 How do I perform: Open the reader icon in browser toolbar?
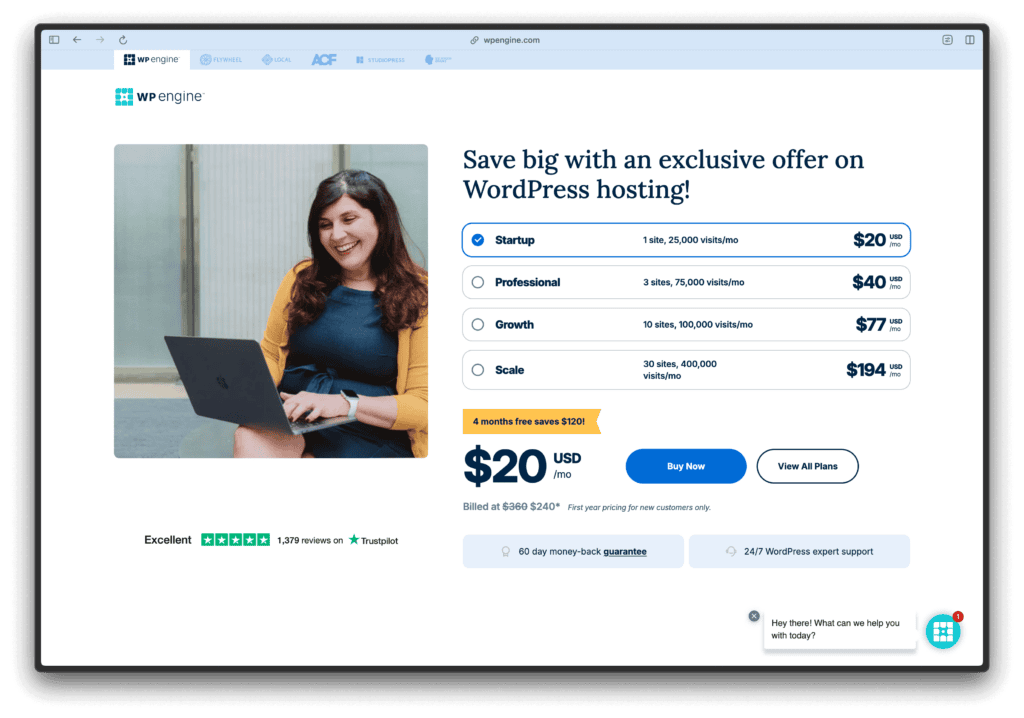(x=948, y=40)
